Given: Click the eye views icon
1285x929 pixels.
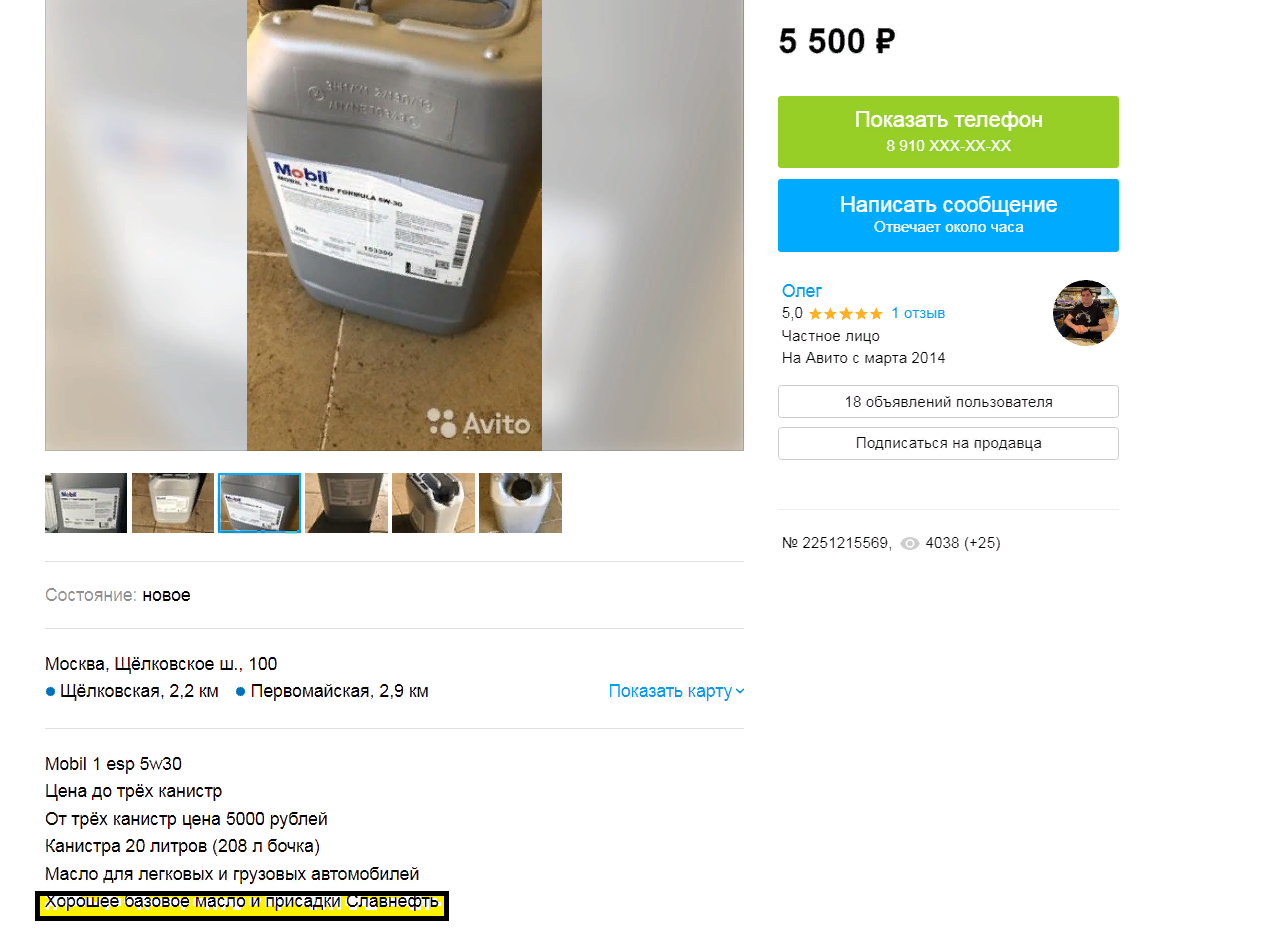Looking at the screenshot, I should tap(909, 543).
